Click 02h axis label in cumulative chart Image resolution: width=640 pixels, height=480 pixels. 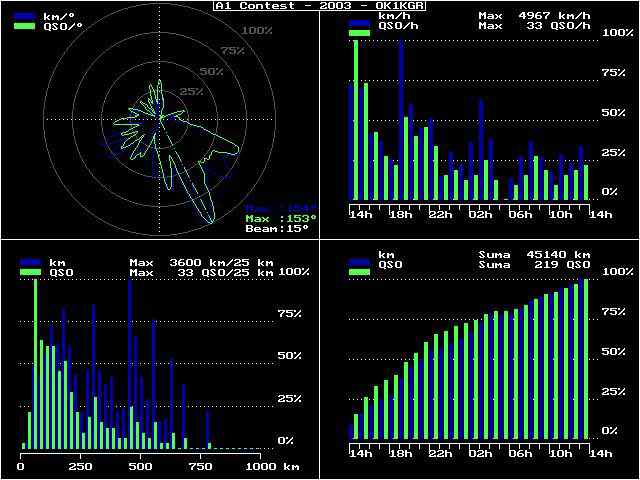coord(481,453)
